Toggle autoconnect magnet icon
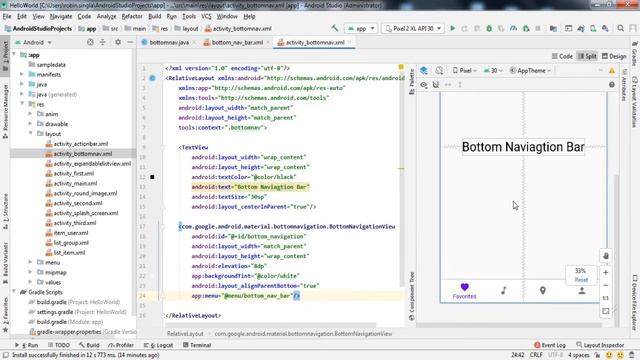The image size is (640, 360). pyautogui.click(x=436, y=84)
